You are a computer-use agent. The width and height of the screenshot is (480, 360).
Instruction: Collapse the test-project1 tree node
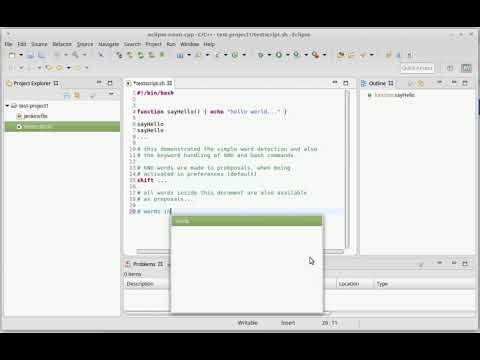(7, 106)
